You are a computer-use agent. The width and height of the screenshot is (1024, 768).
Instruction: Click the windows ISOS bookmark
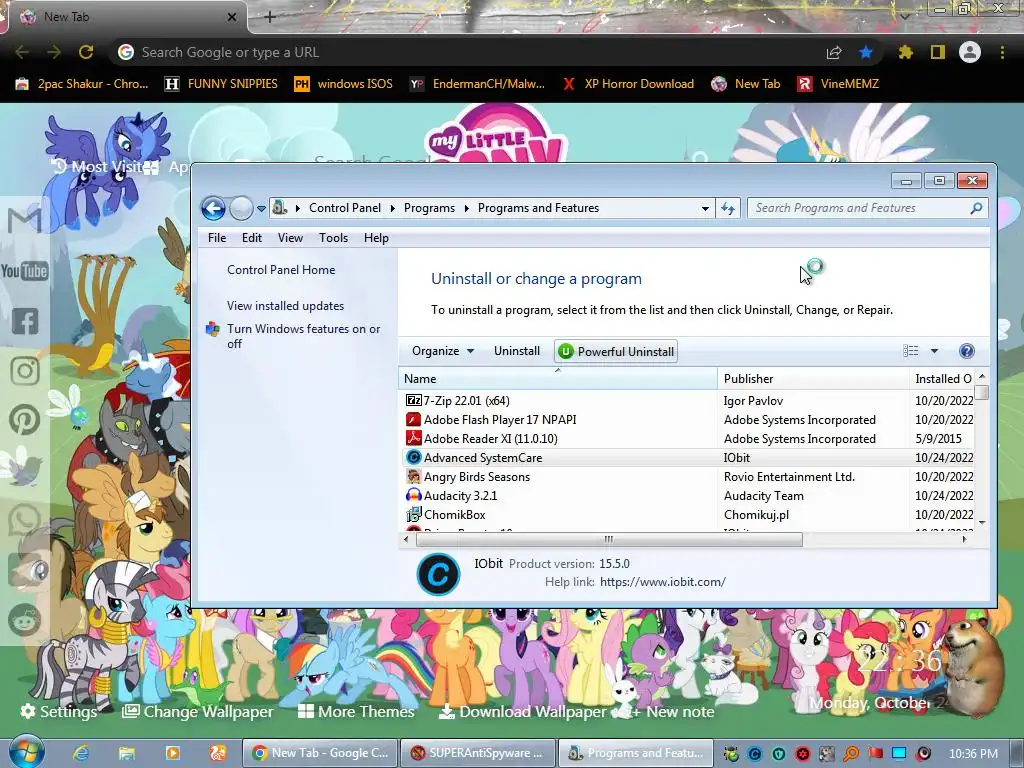pyautogui.click(x=344, y=84)
